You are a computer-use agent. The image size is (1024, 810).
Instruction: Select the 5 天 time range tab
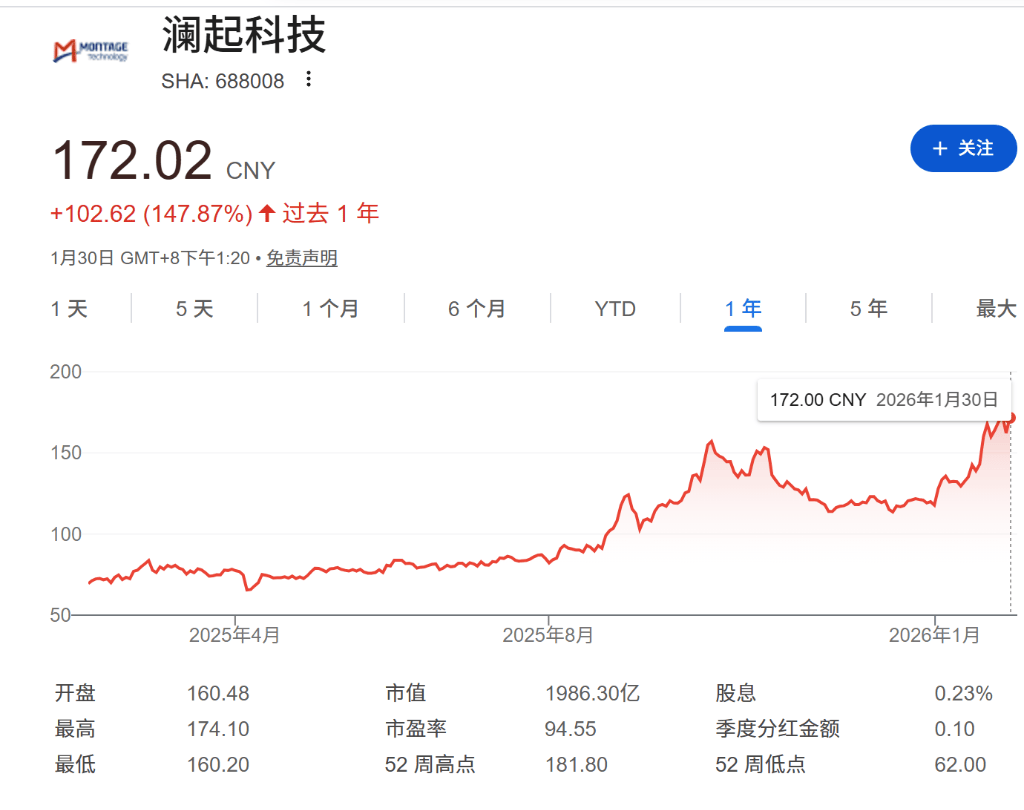[194, 309]
